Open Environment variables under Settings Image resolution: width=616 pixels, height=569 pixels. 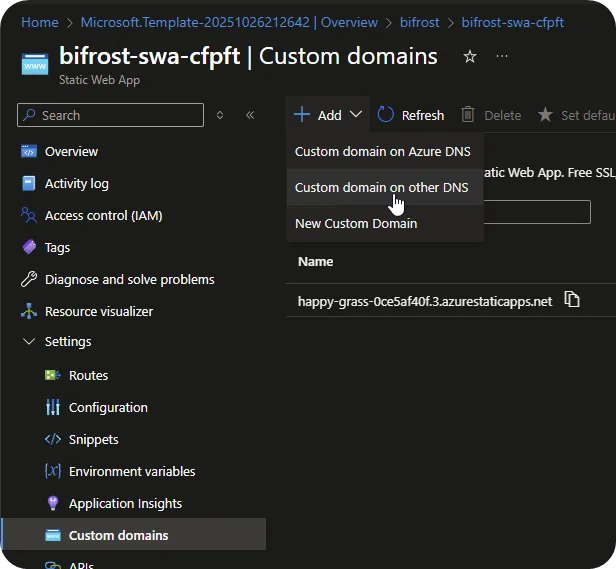point(132,472)
